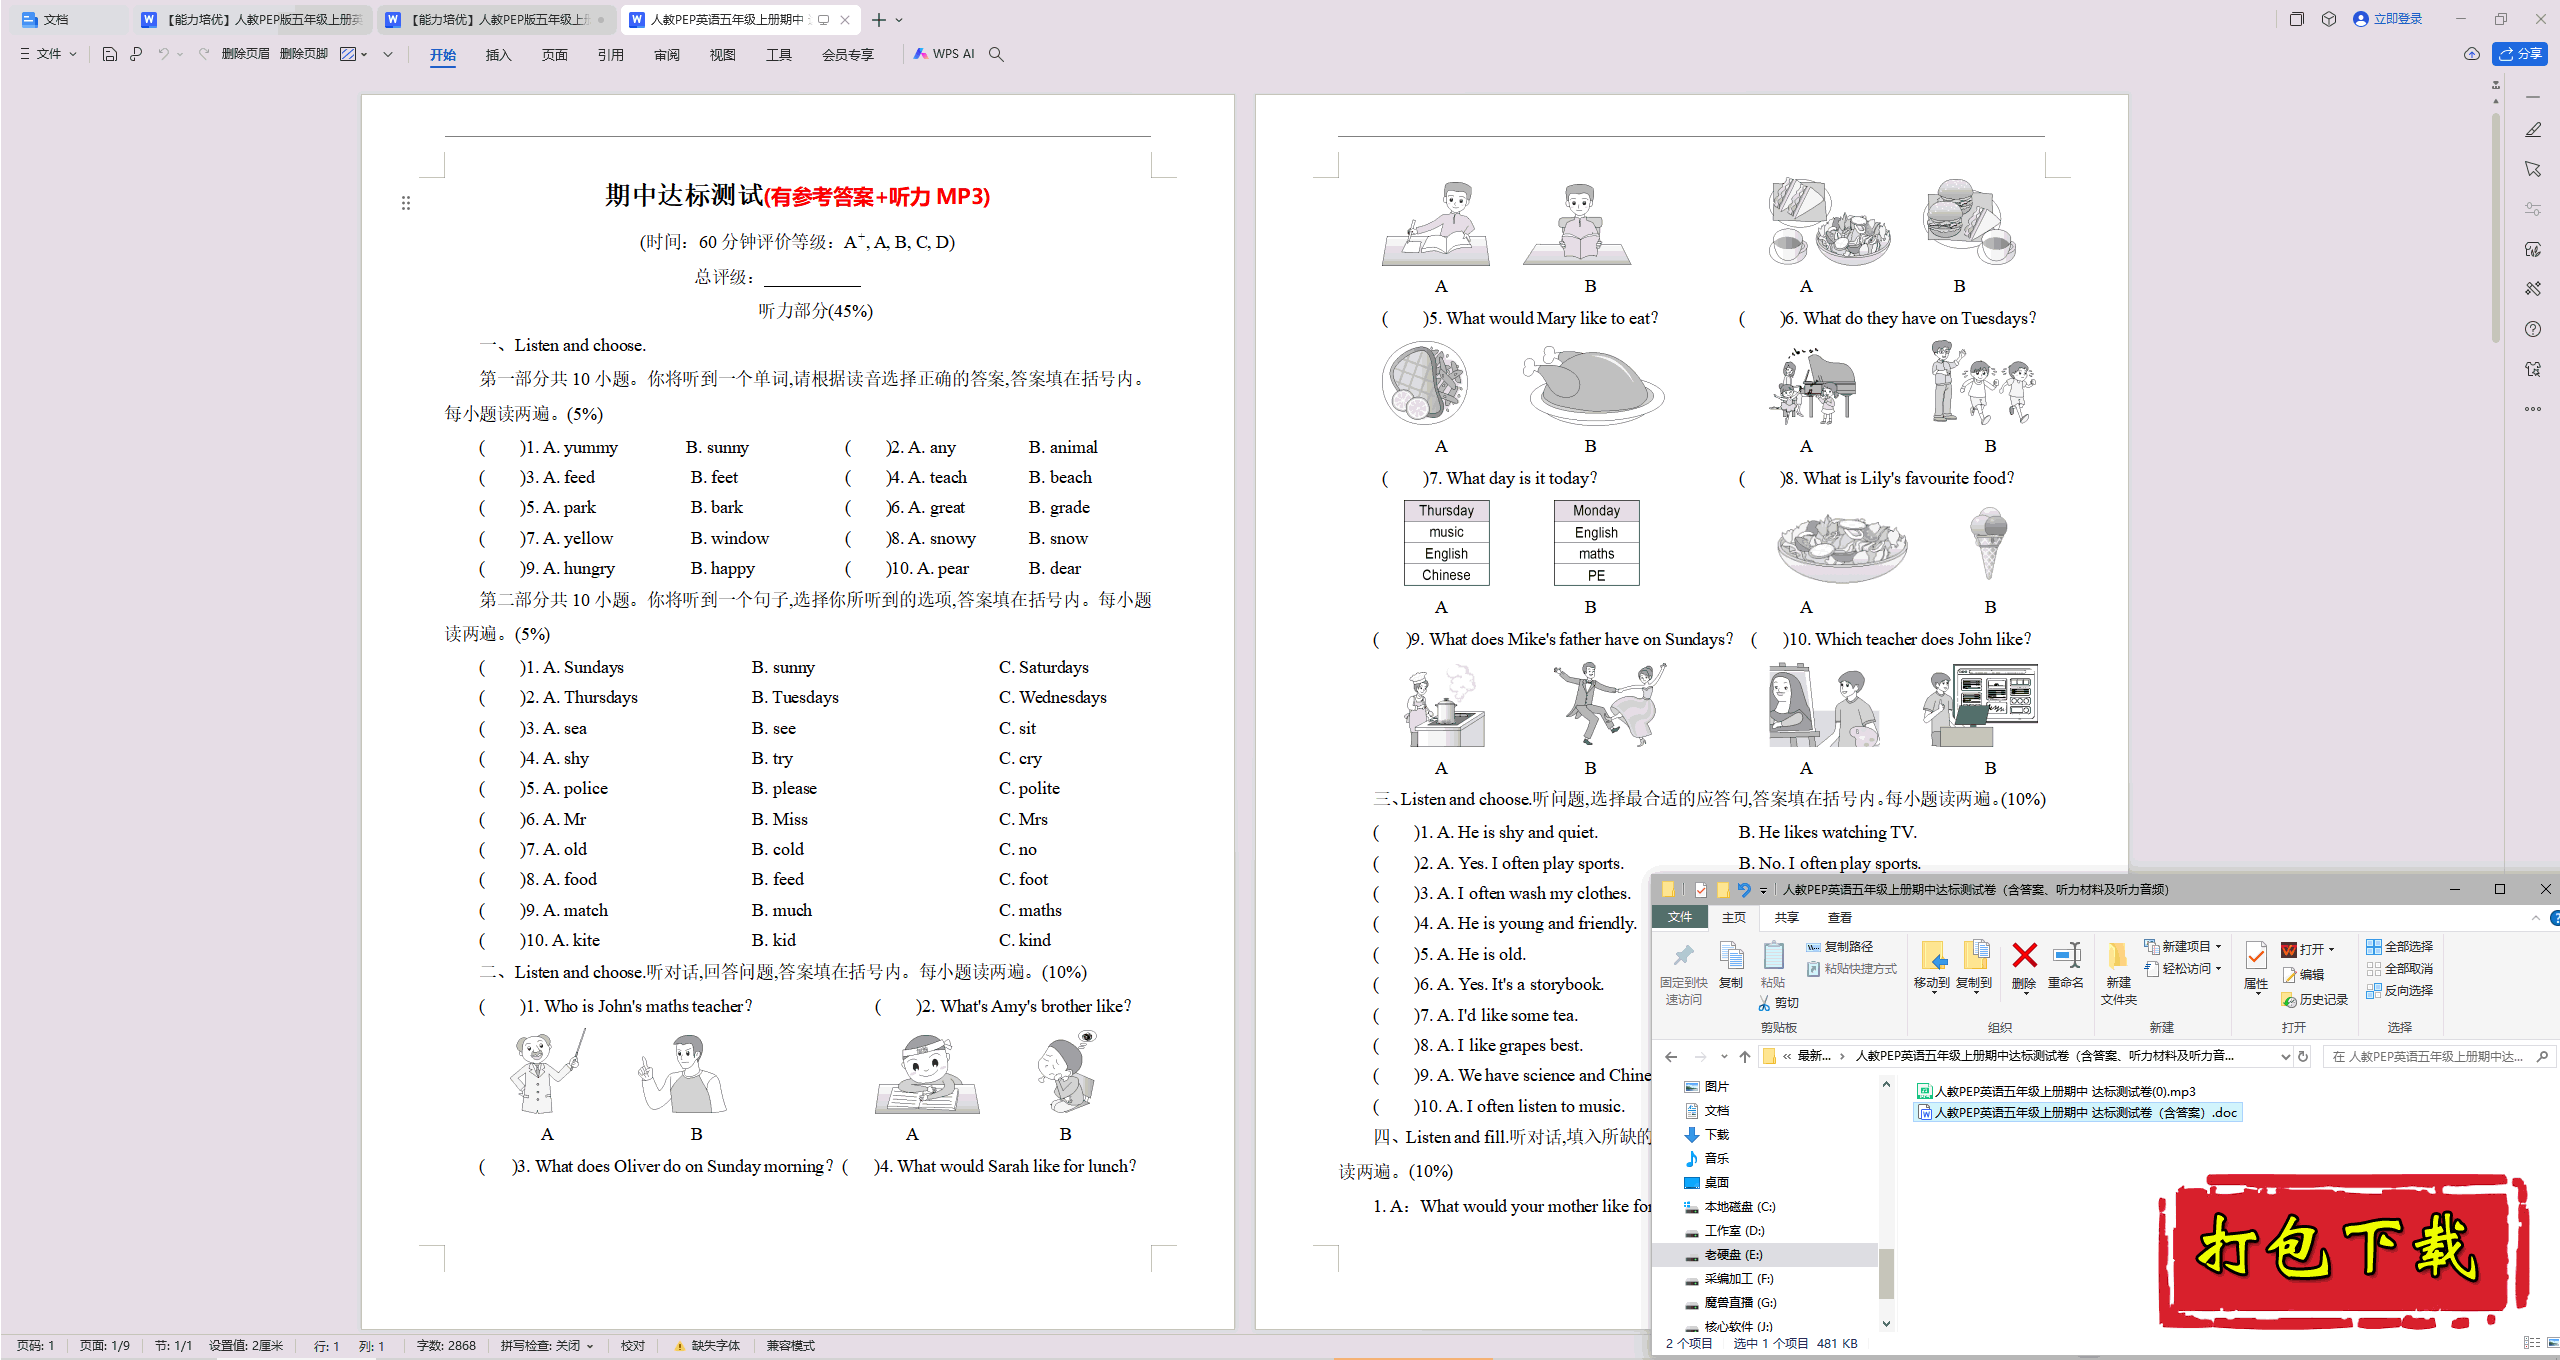This screenshot has width=2560, height=1360.
Task: Switch to the 插入 ribbon tab
Action: (x=498, y=55)
